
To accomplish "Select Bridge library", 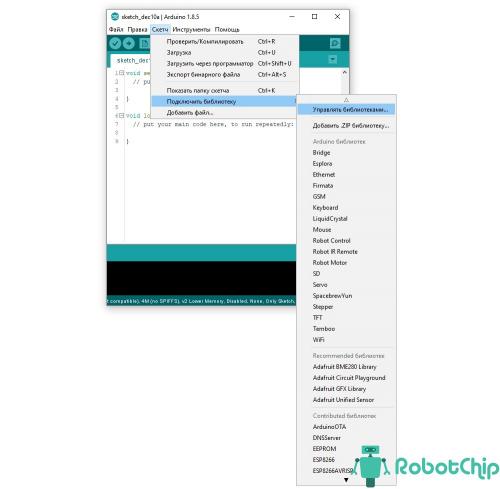I will point(346,153).
